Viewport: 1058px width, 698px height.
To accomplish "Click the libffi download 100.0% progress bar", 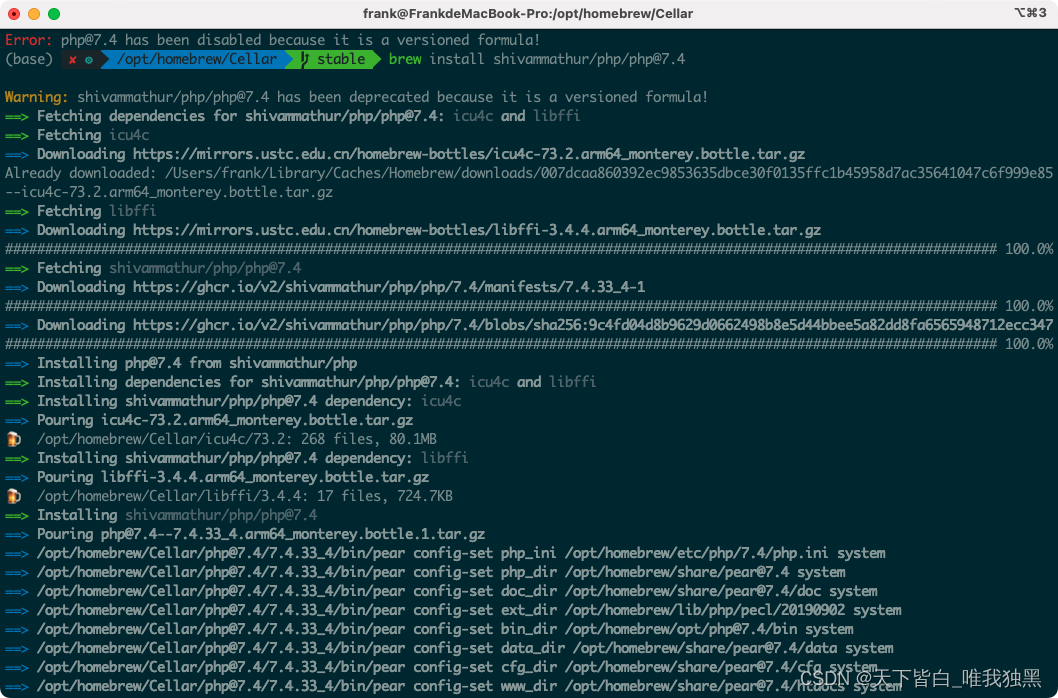I will [x=529, y=249].
